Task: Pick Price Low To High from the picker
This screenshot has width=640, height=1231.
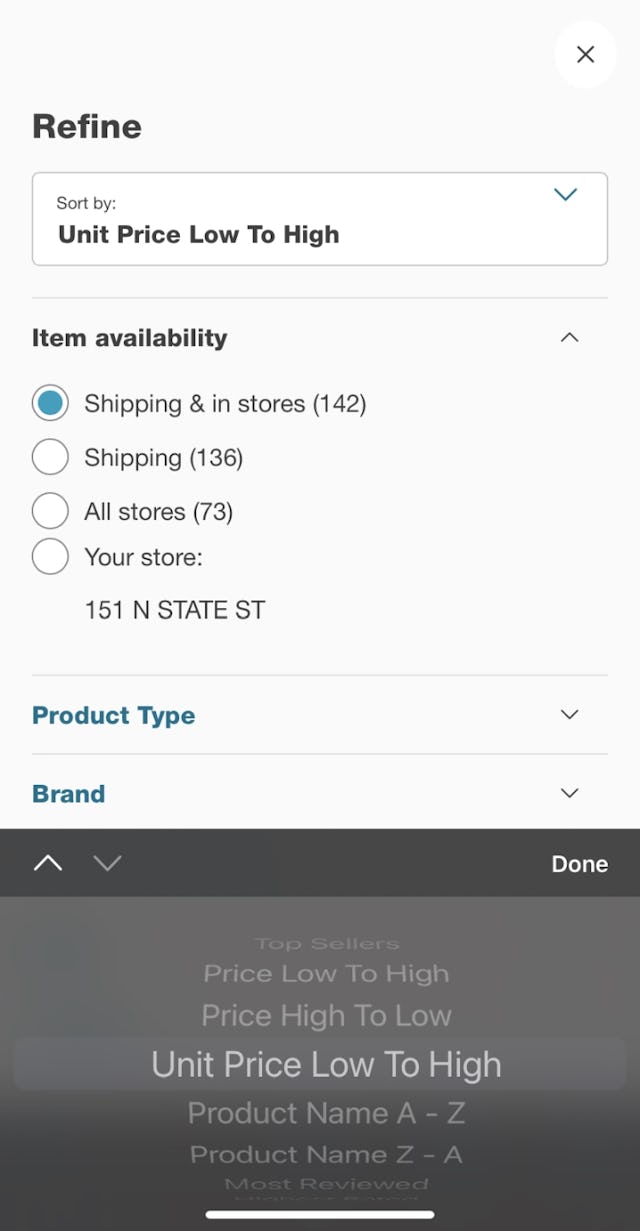Action: (326, 973)
